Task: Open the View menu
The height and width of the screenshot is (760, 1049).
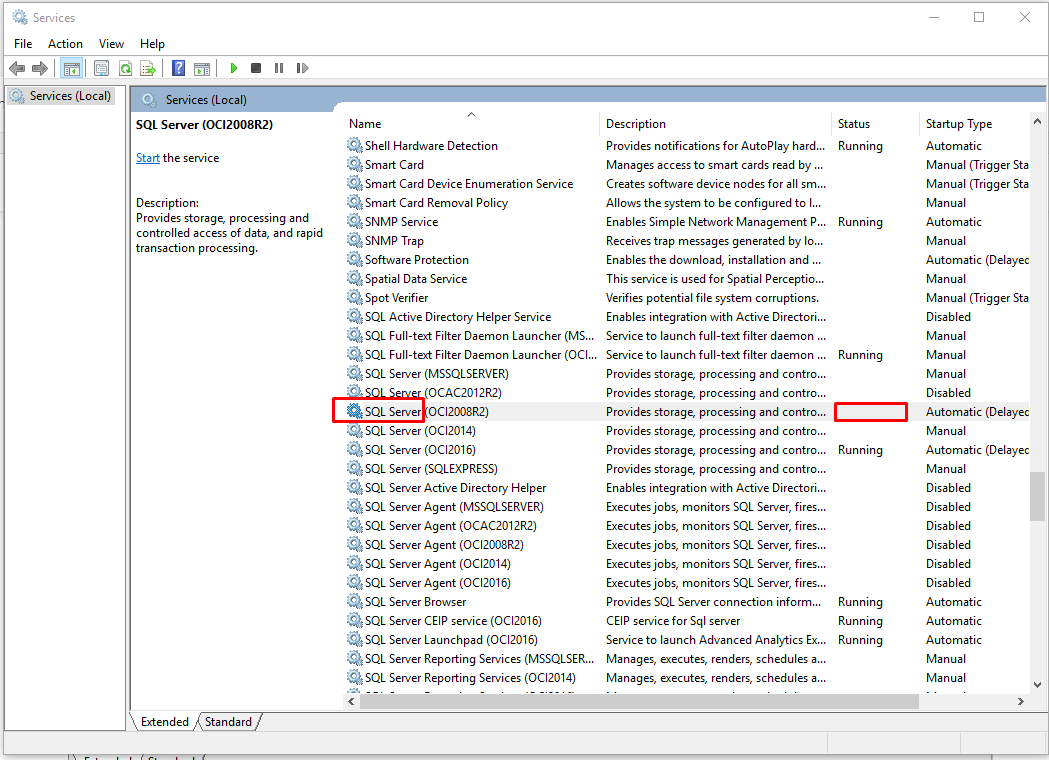Action: 111,43
